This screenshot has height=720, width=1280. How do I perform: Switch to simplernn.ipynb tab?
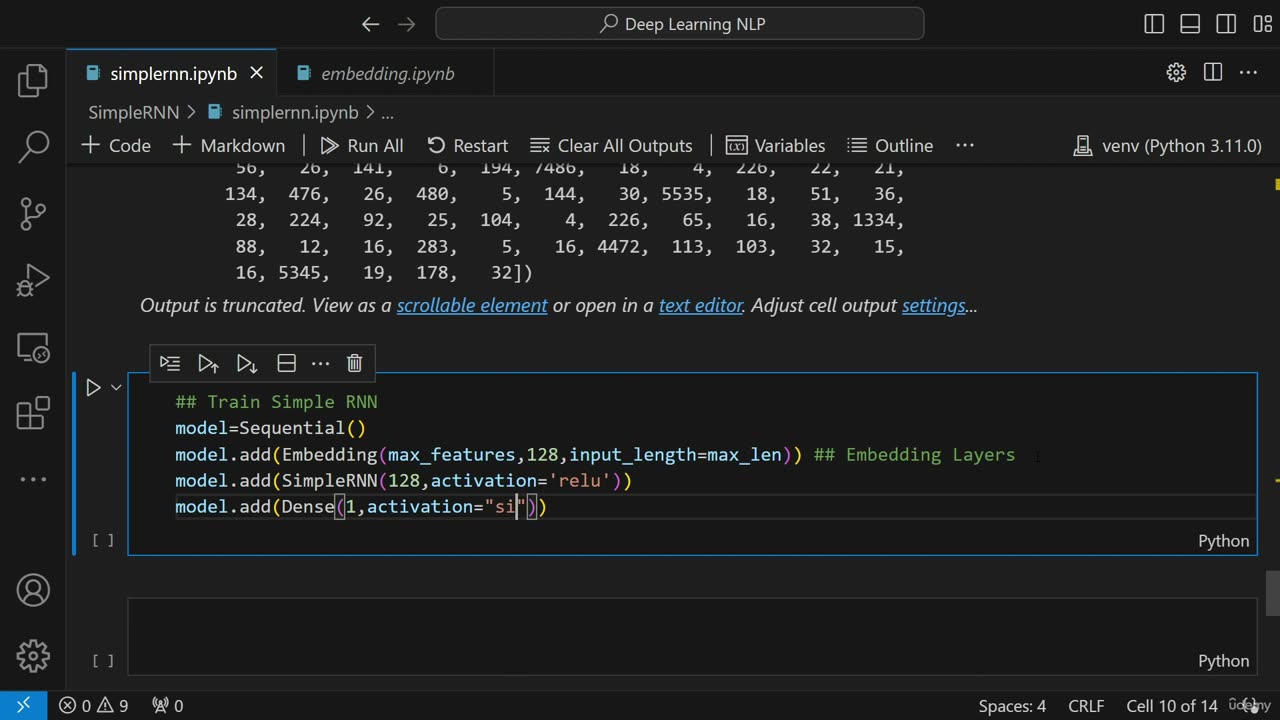[173, 73]
